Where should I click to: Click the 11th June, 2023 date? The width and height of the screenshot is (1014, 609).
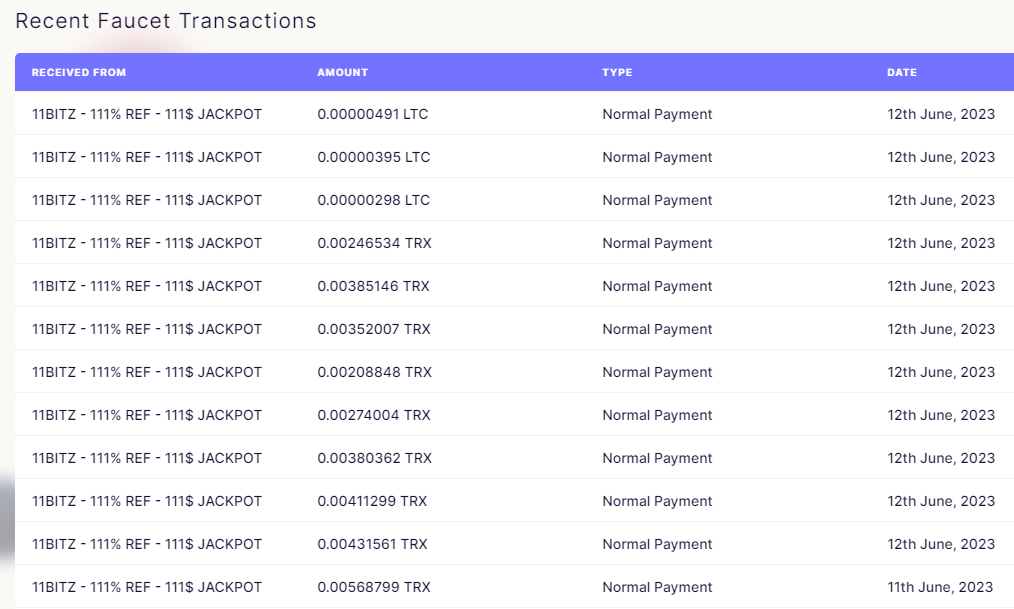(940, 587)
